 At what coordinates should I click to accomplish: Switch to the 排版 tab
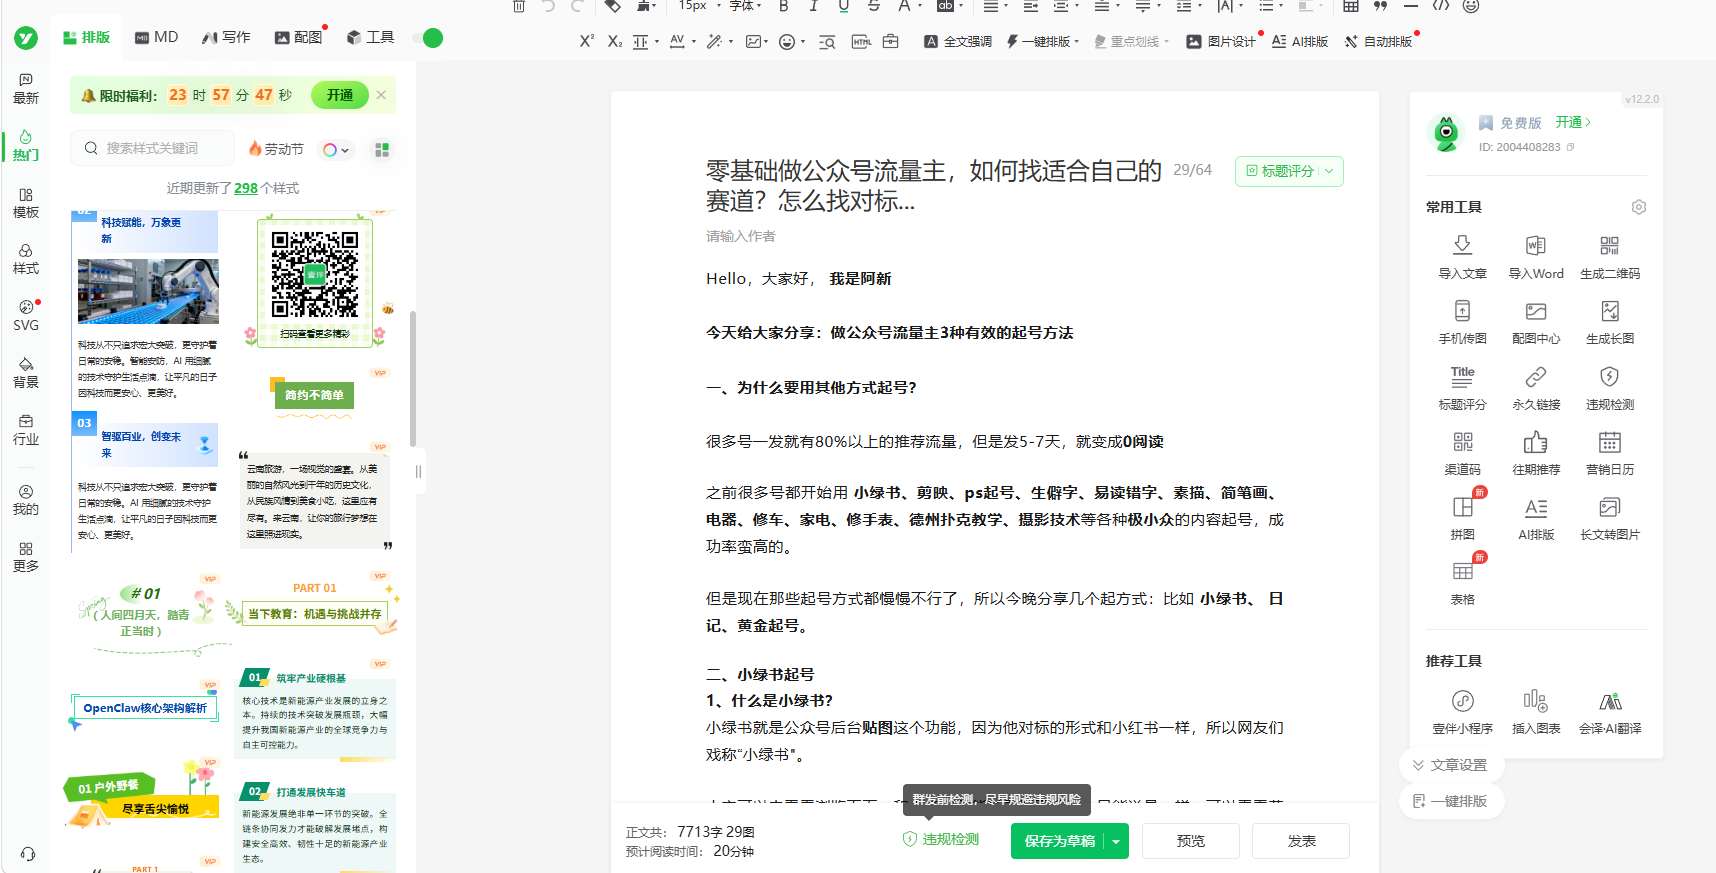86,37
